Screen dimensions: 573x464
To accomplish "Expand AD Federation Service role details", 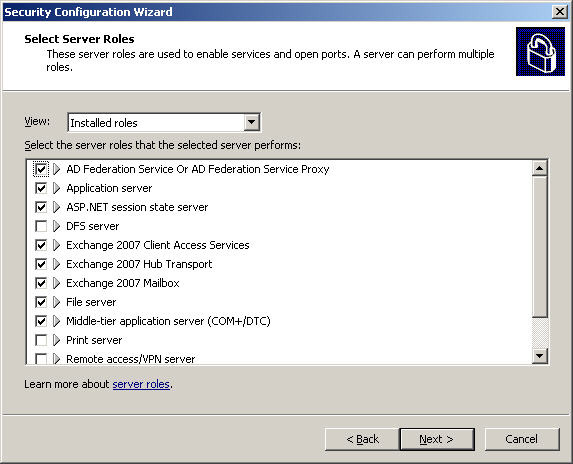I will point(56,169).
